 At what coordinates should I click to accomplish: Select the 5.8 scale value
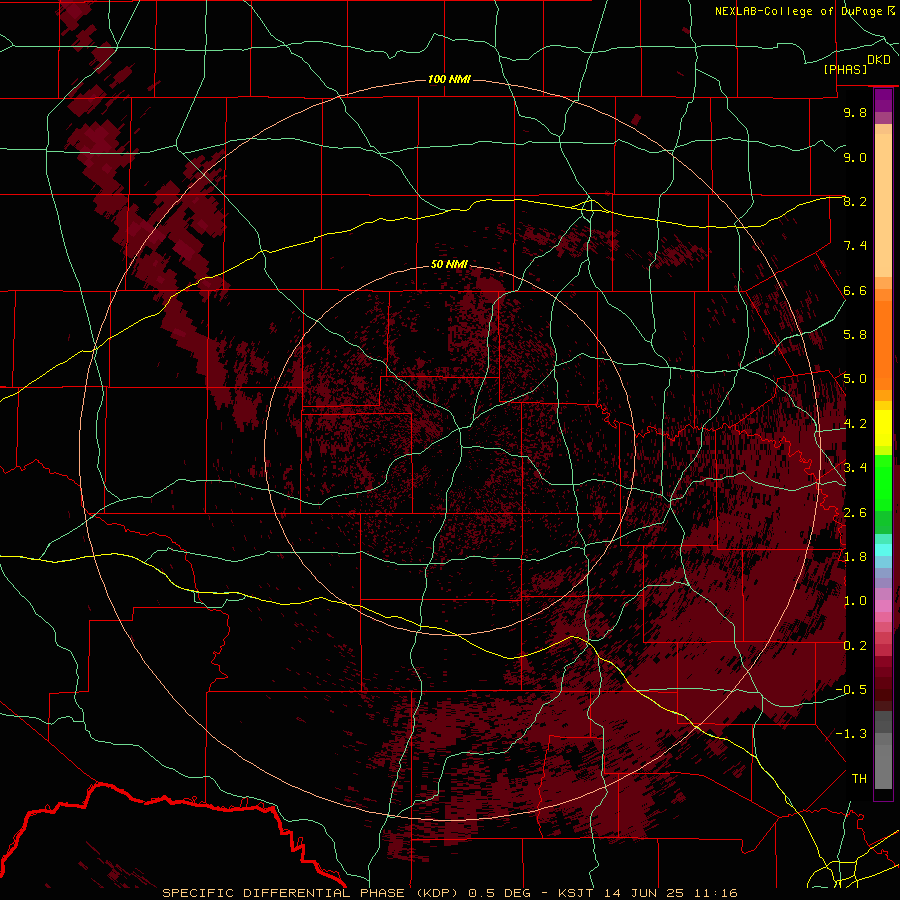[855, 335]
